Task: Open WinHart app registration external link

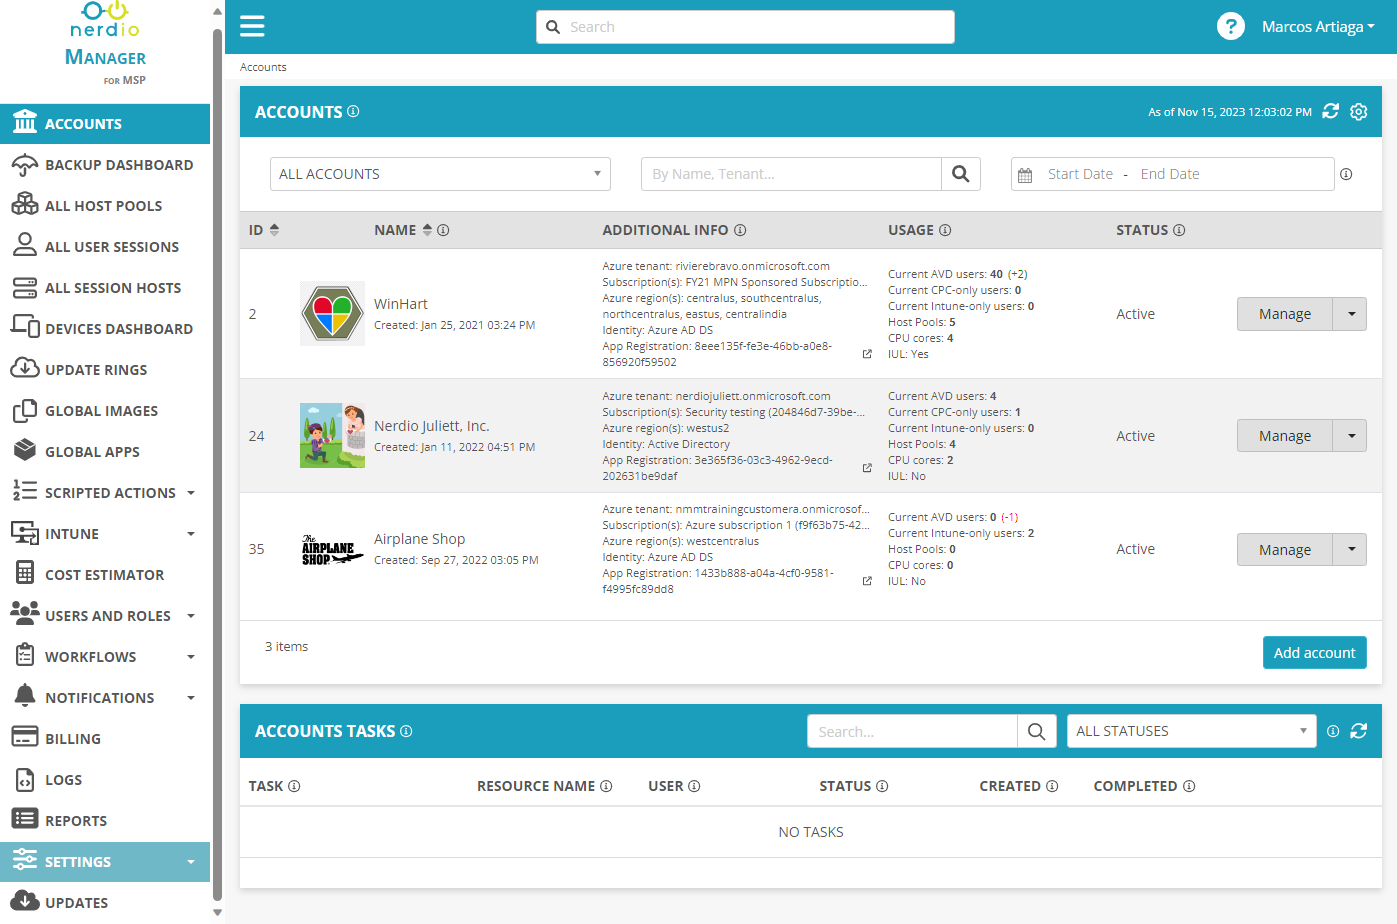Action: point(867,354)
